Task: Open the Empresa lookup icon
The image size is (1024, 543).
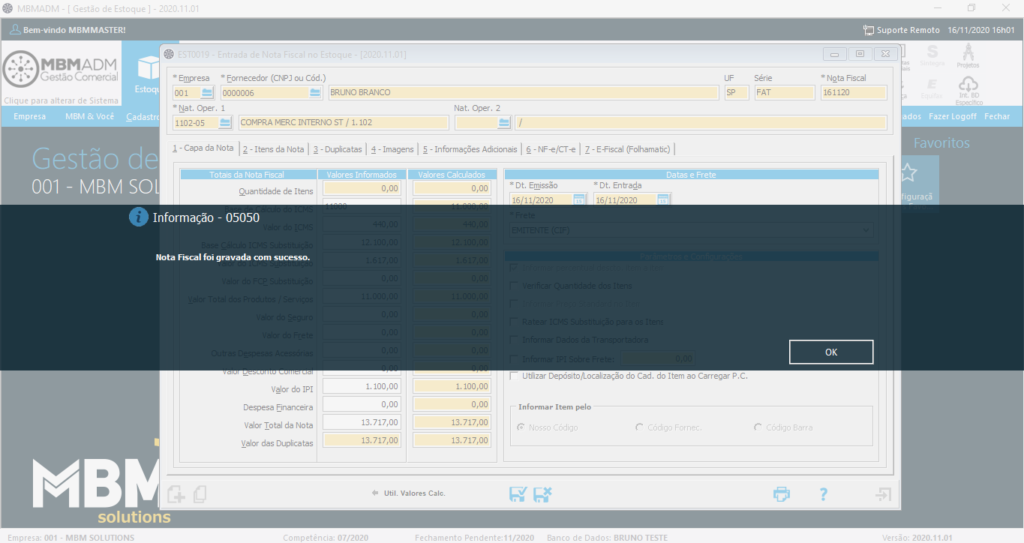Action: coord(207,93)
